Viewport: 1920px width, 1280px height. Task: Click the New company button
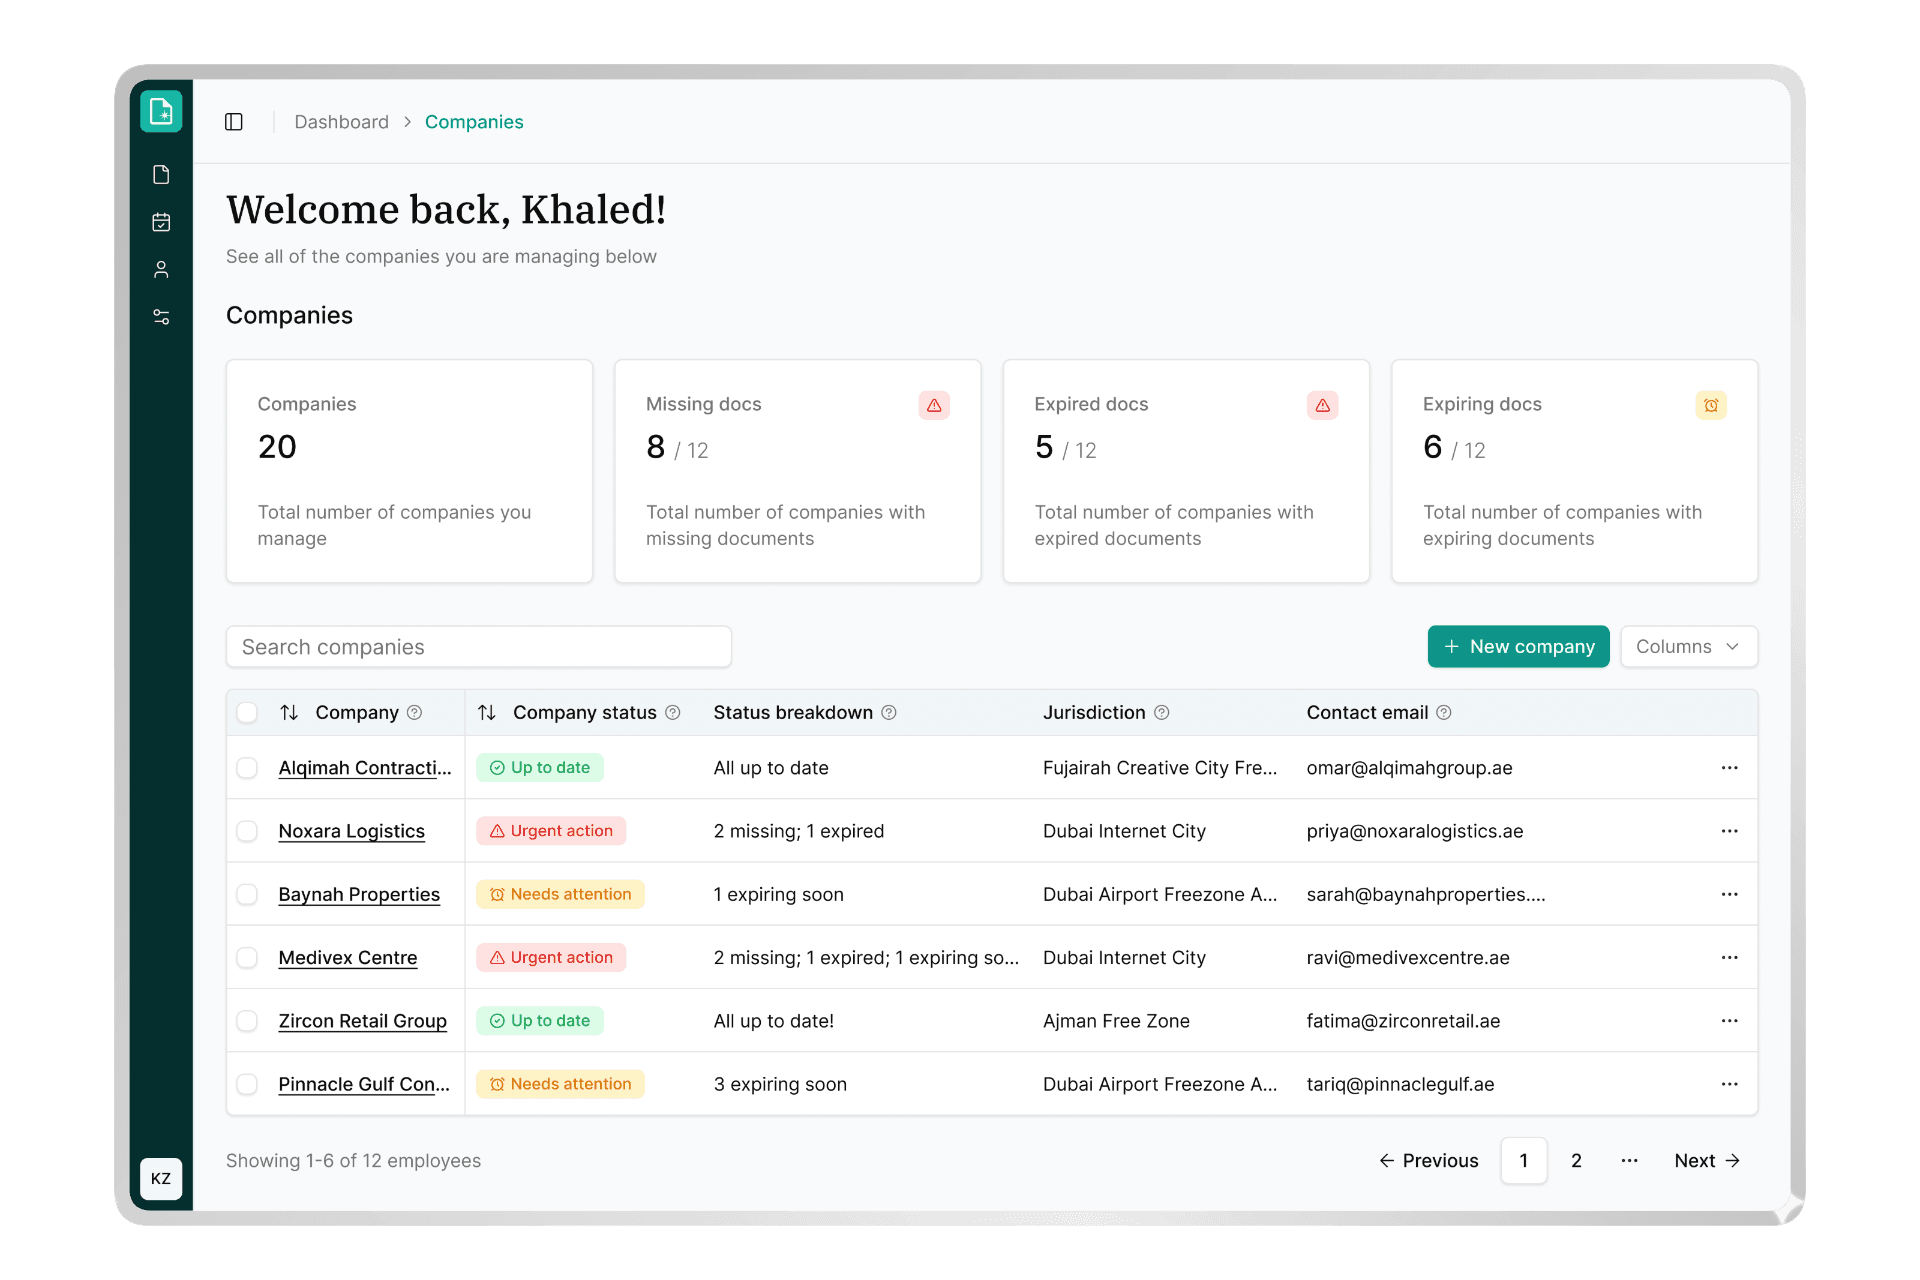(x=1518, y=646)
